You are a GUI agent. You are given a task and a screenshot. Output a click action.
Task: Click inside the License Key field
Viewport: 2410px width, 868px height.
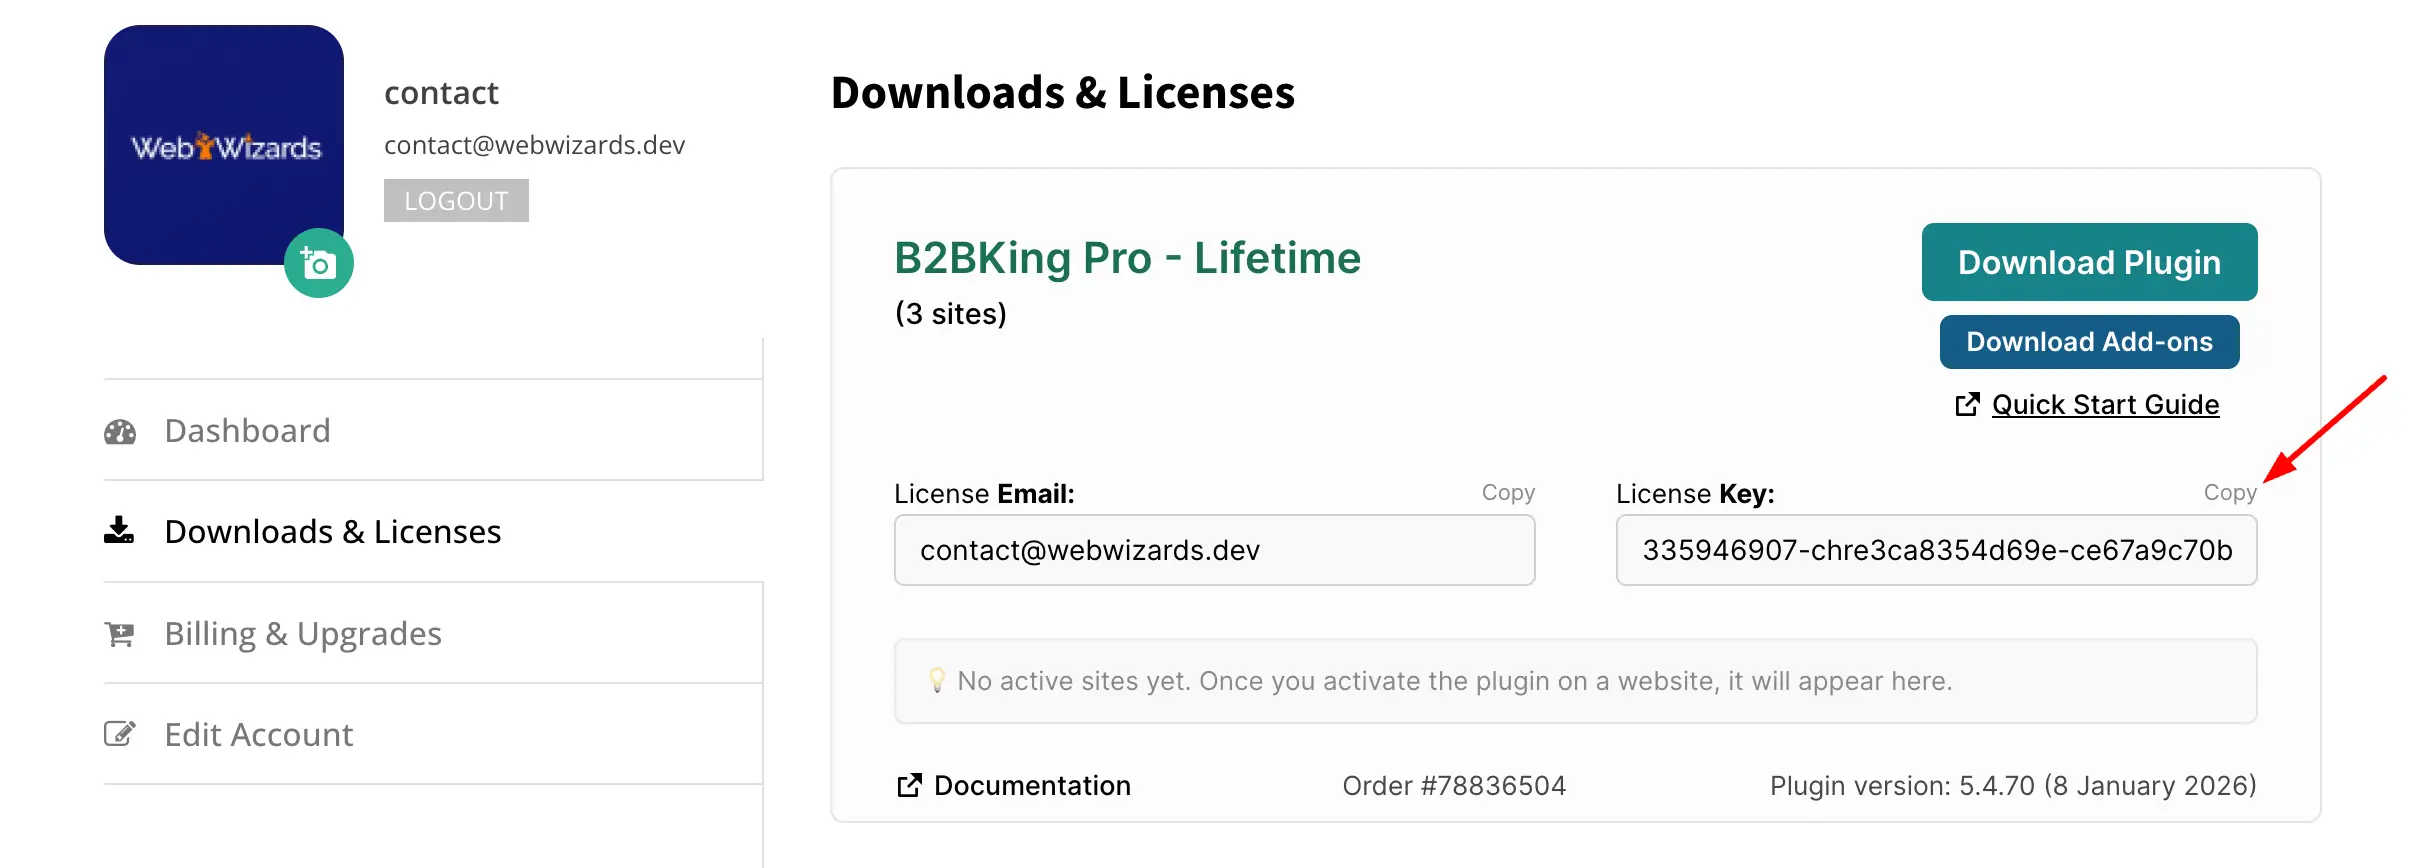1936,550
